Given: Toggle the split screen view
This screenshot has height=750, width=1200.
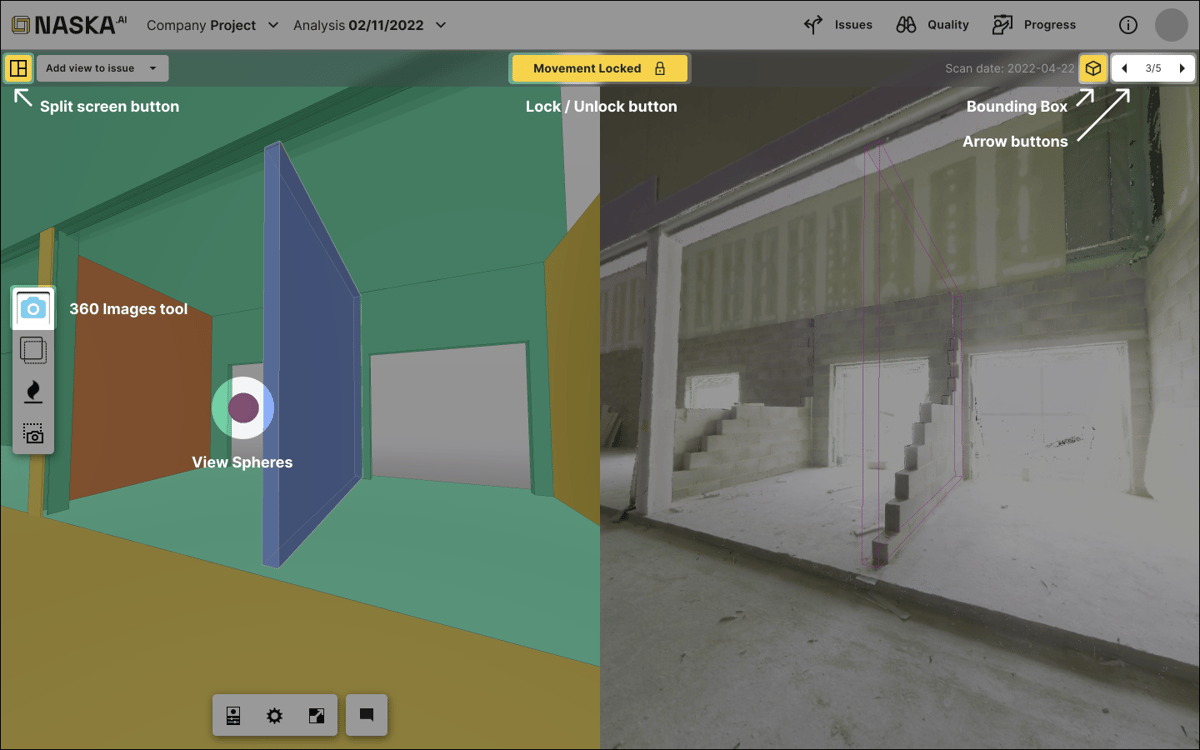Looking at the screenshot, I should tap(18, 68).
